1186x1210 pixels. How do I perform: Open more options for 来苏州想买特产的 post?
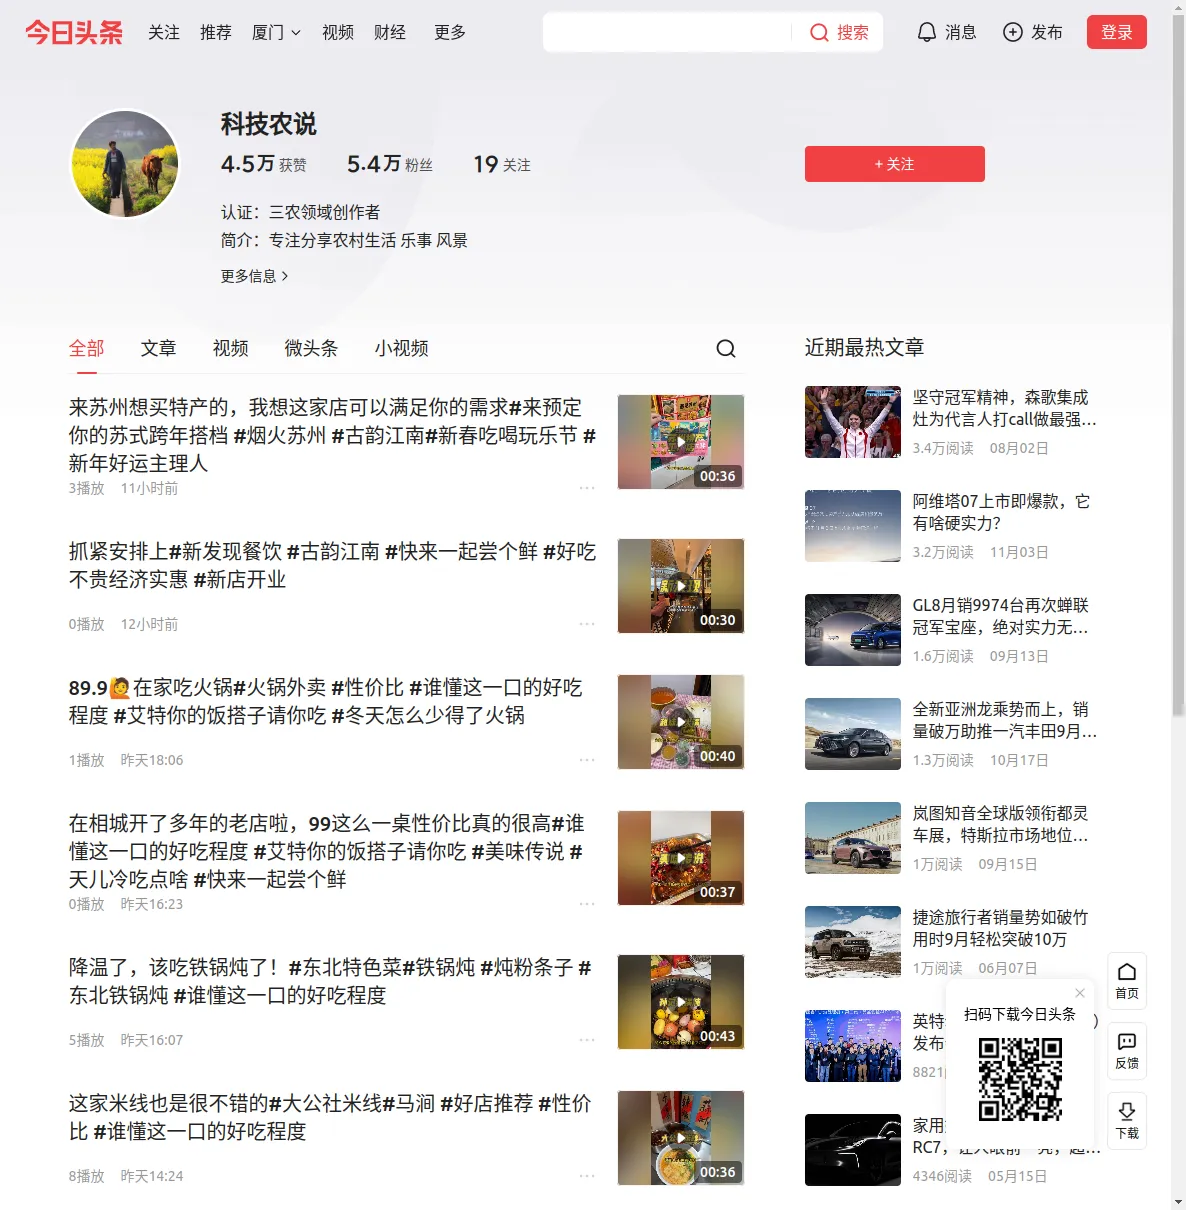587,488
